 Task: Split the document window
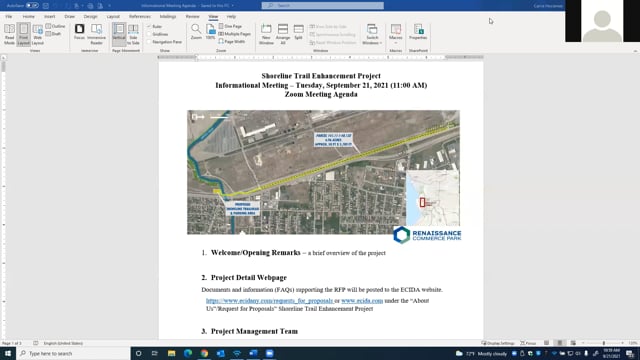(298, 32)
